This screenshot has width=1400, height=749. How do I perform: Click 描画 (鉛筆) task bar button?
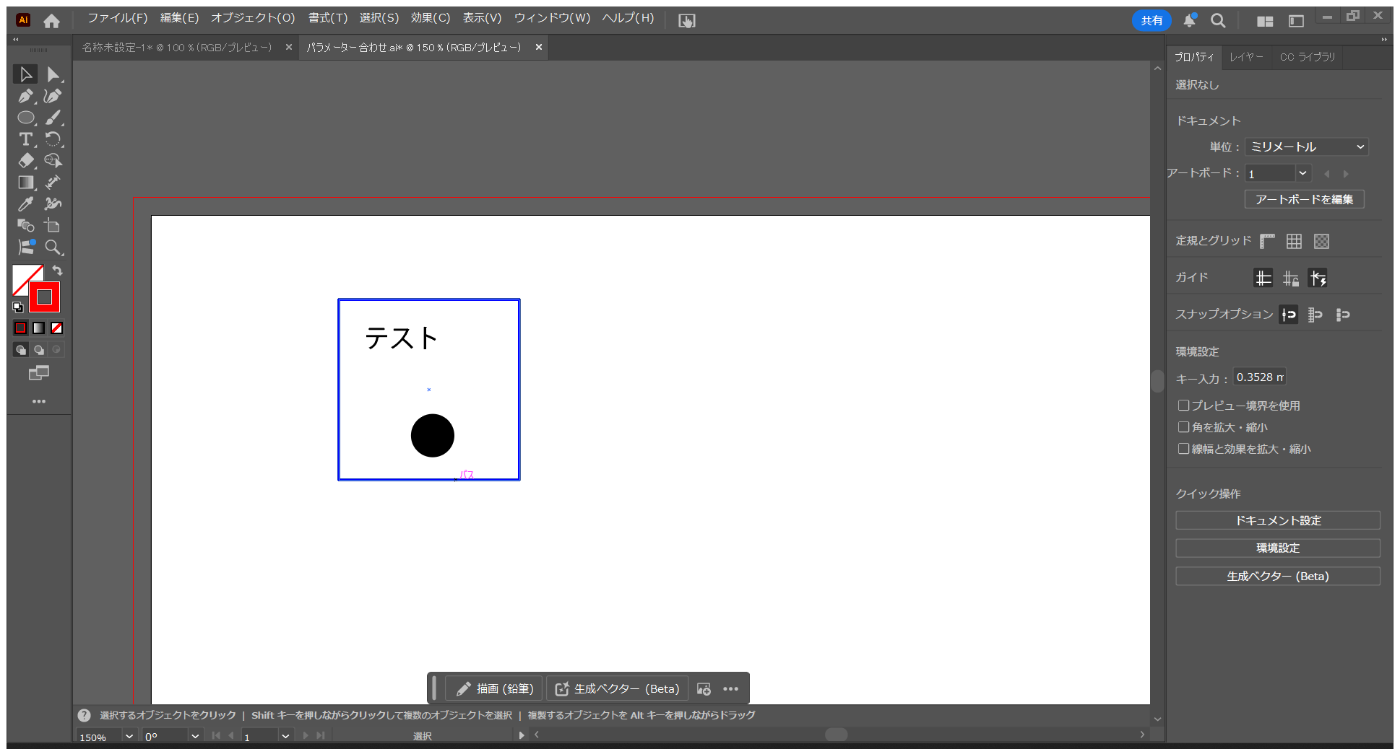(x=493, y=688)
